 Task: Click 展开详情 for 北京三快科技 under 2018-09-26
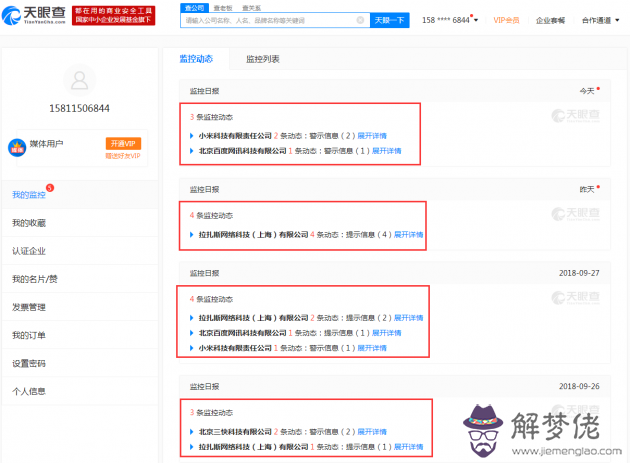coord(372,432)
